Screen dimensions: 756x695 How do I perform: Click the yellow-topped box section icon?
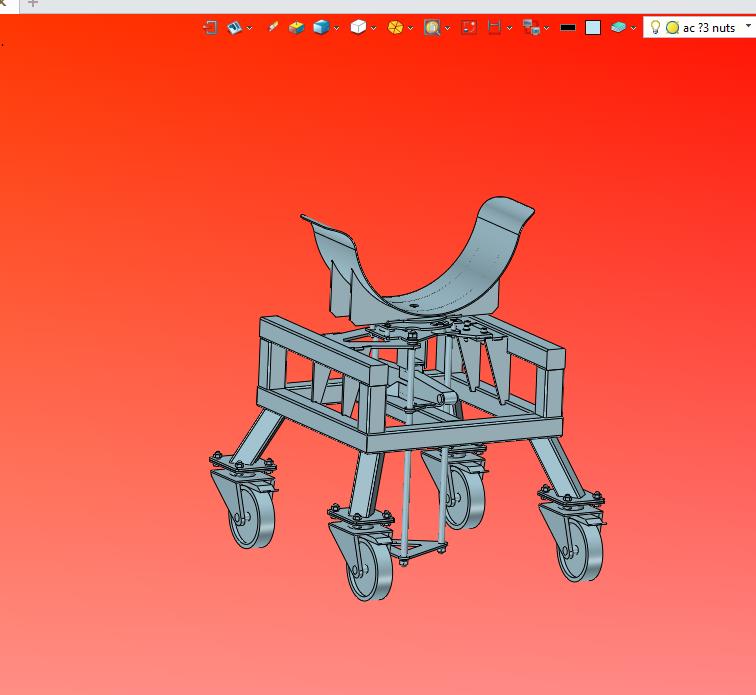tap(296, 27)
